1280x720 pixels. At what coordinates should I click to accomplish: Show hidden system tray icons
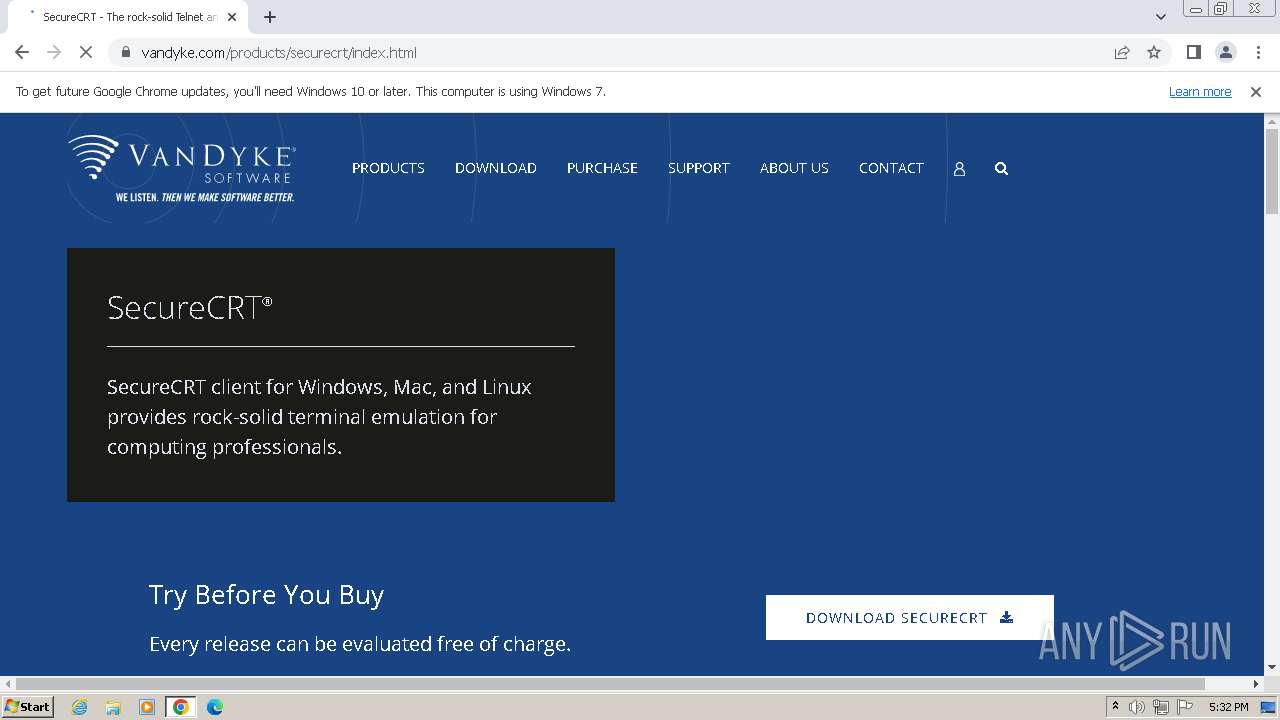pyautogui.click(x=1115, y=707)
